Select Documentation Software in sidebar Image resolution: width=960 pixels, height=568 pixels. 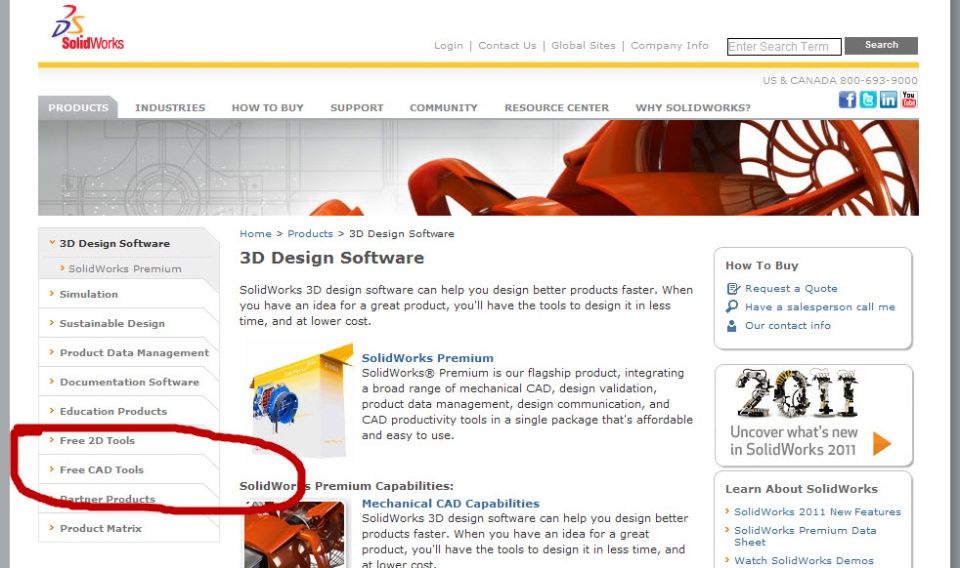point(129,383)
